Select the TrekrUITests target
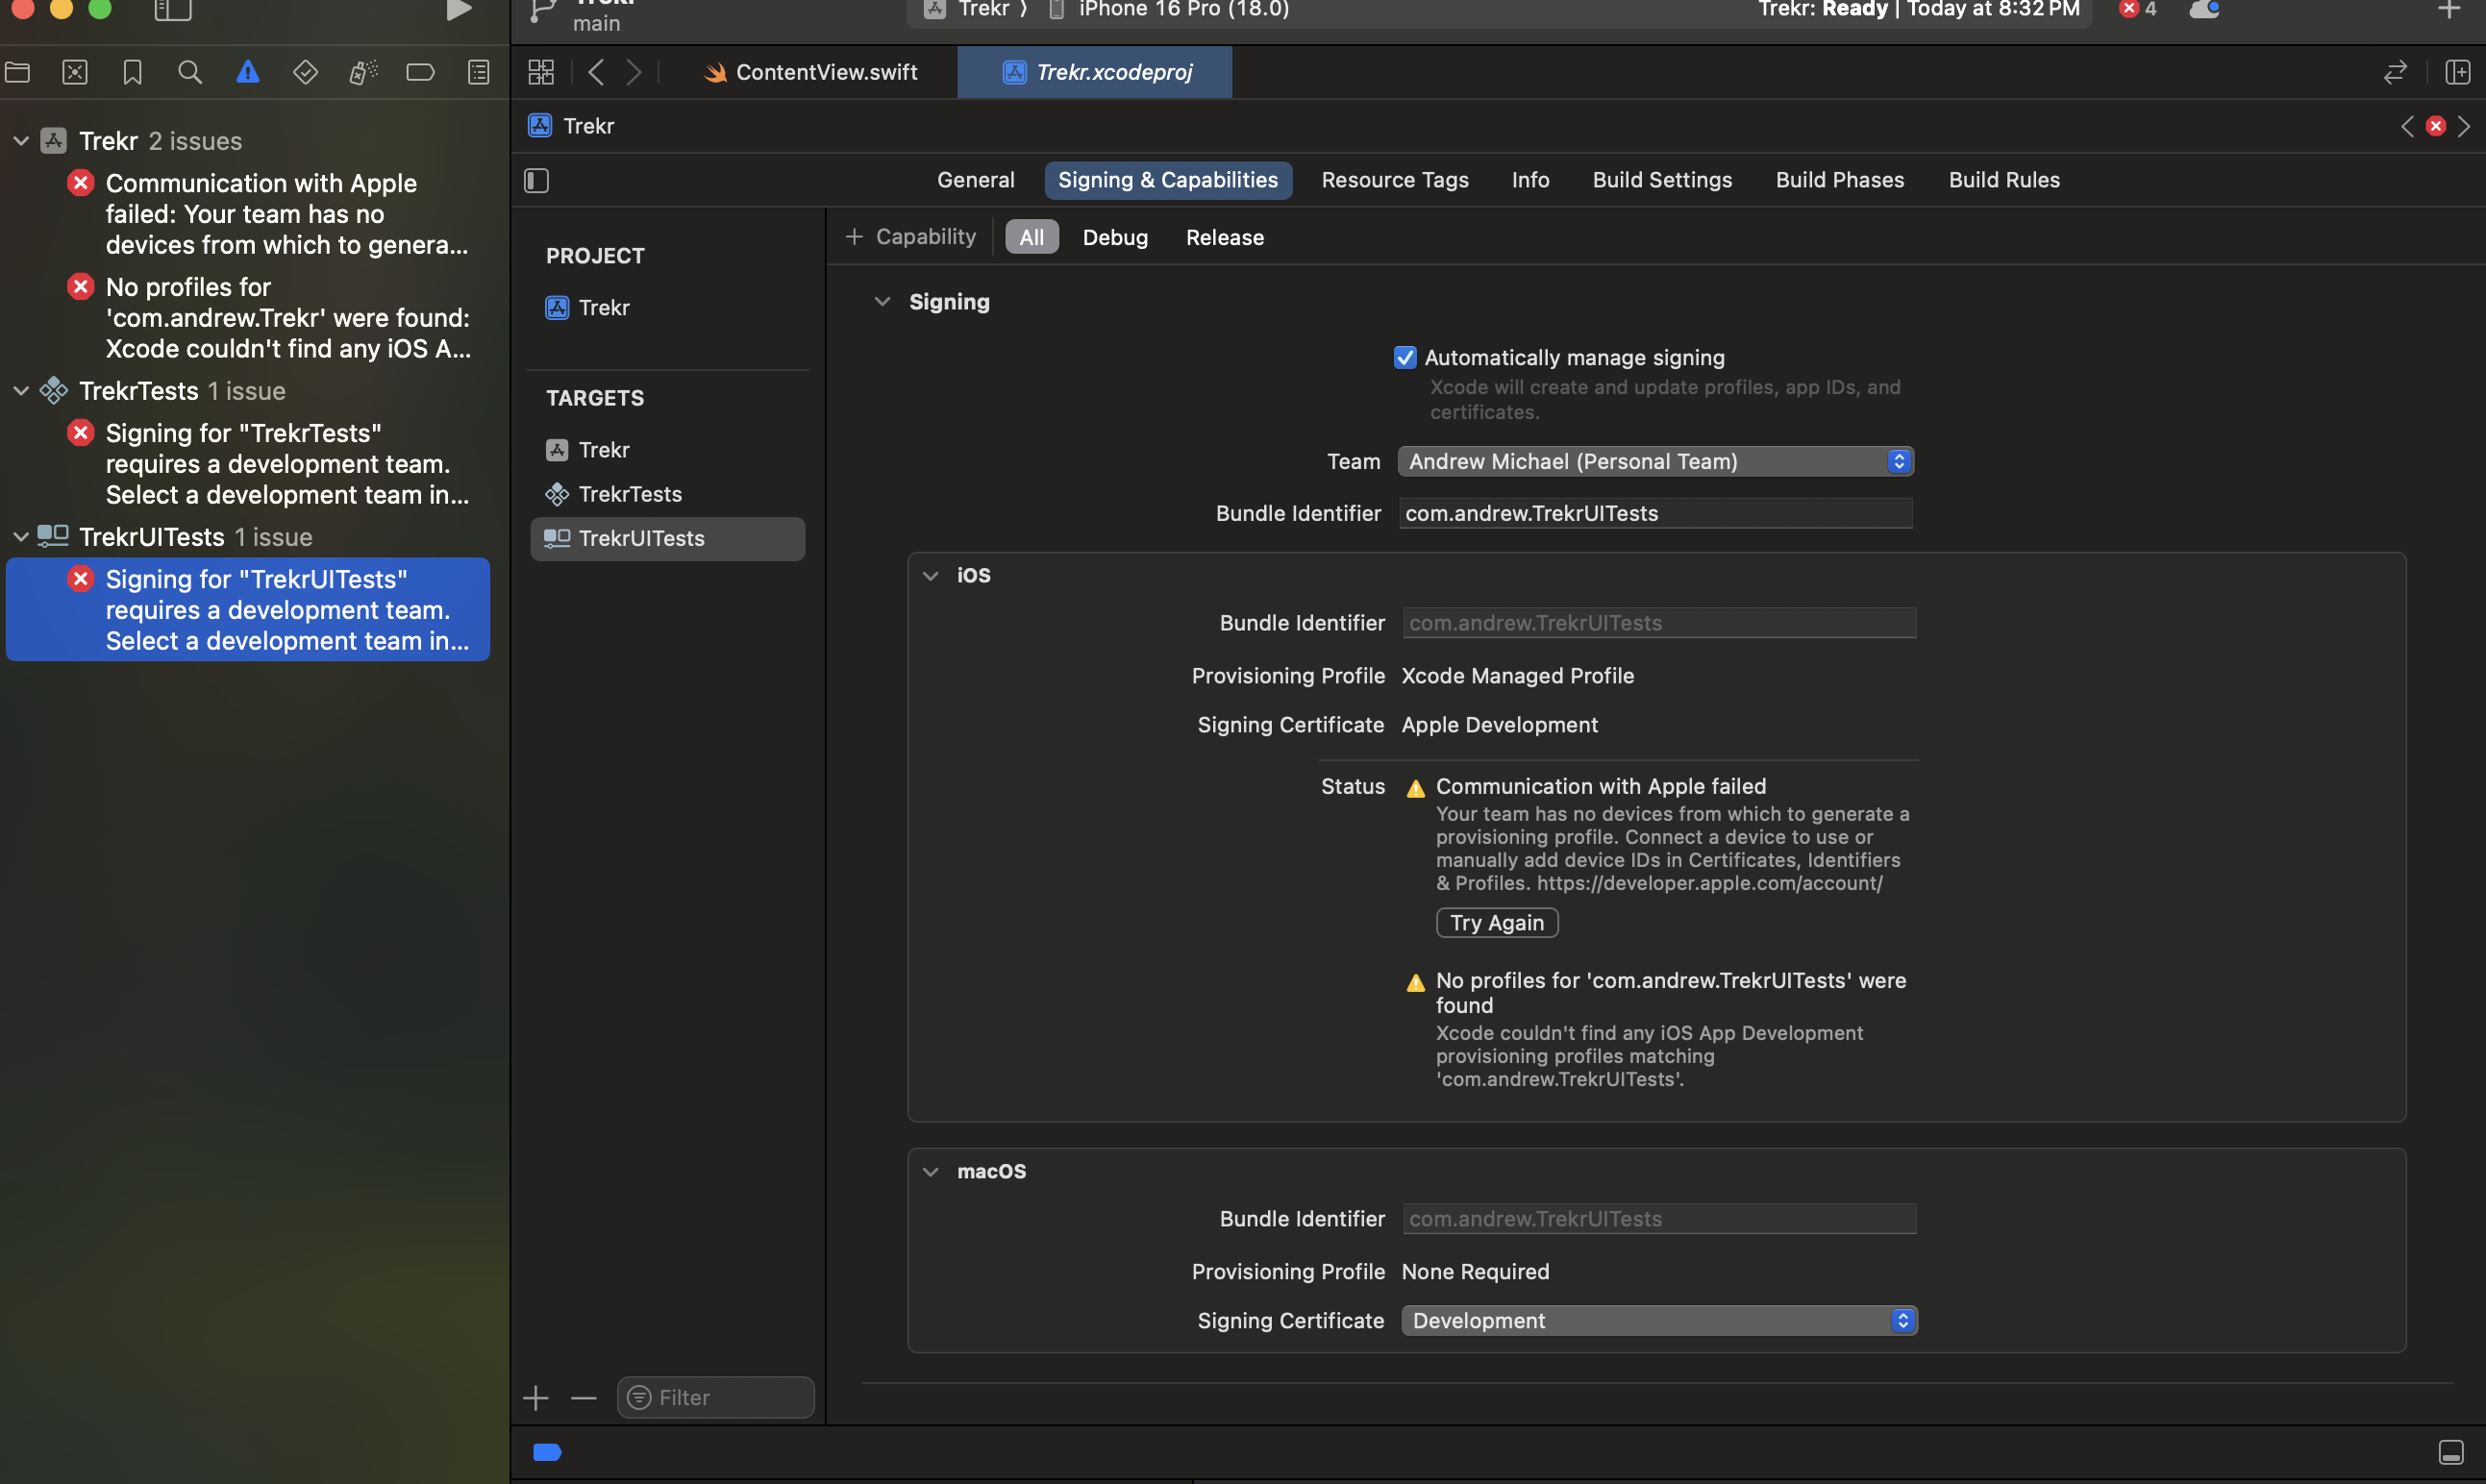 (x=668, y=539)
